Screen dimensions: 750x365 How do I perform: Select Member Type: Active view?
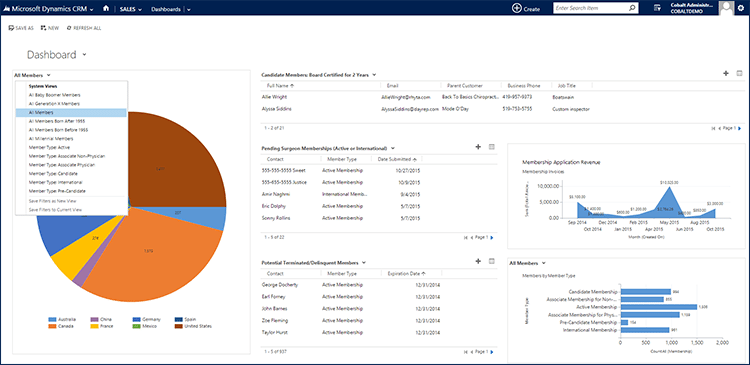[49, 147]
